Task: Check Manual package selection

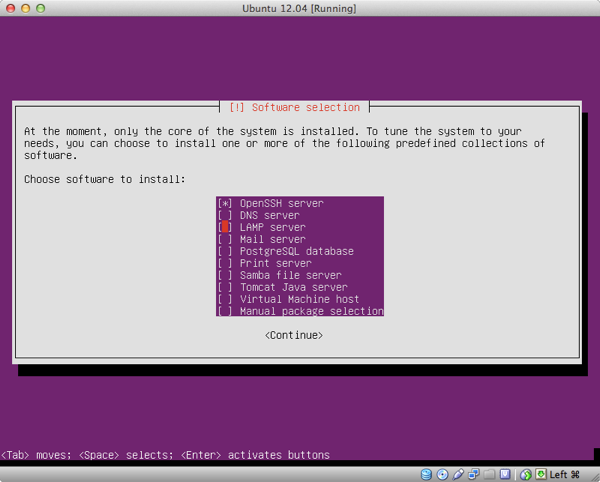Action: 224,312
